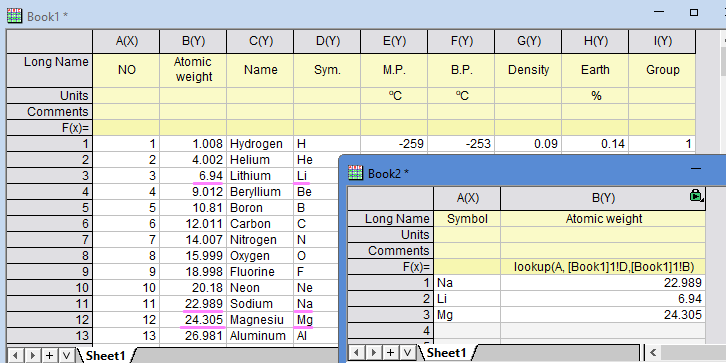Select the Sheet1 tab in Book2
Viewport: 726px width, 363px height.
click(x=447, y=352)
